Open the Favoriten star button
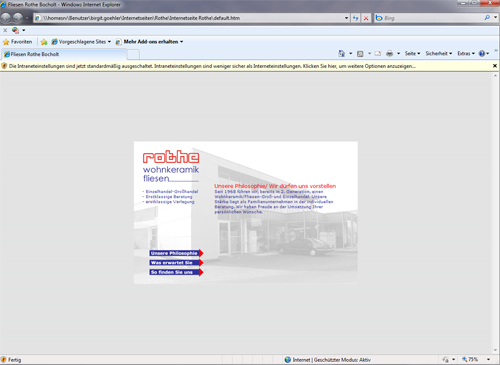This screenshot has height=365, width=500. point(18,42)
